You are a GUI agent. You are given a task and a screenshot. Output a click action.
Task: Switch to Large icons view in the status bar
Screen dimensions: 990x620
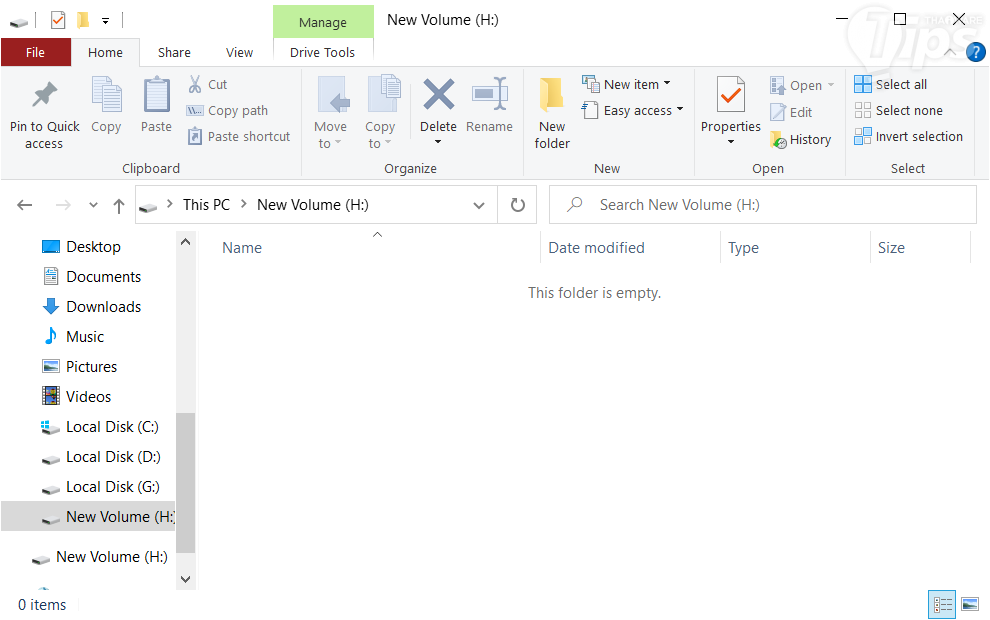point(970,605)
